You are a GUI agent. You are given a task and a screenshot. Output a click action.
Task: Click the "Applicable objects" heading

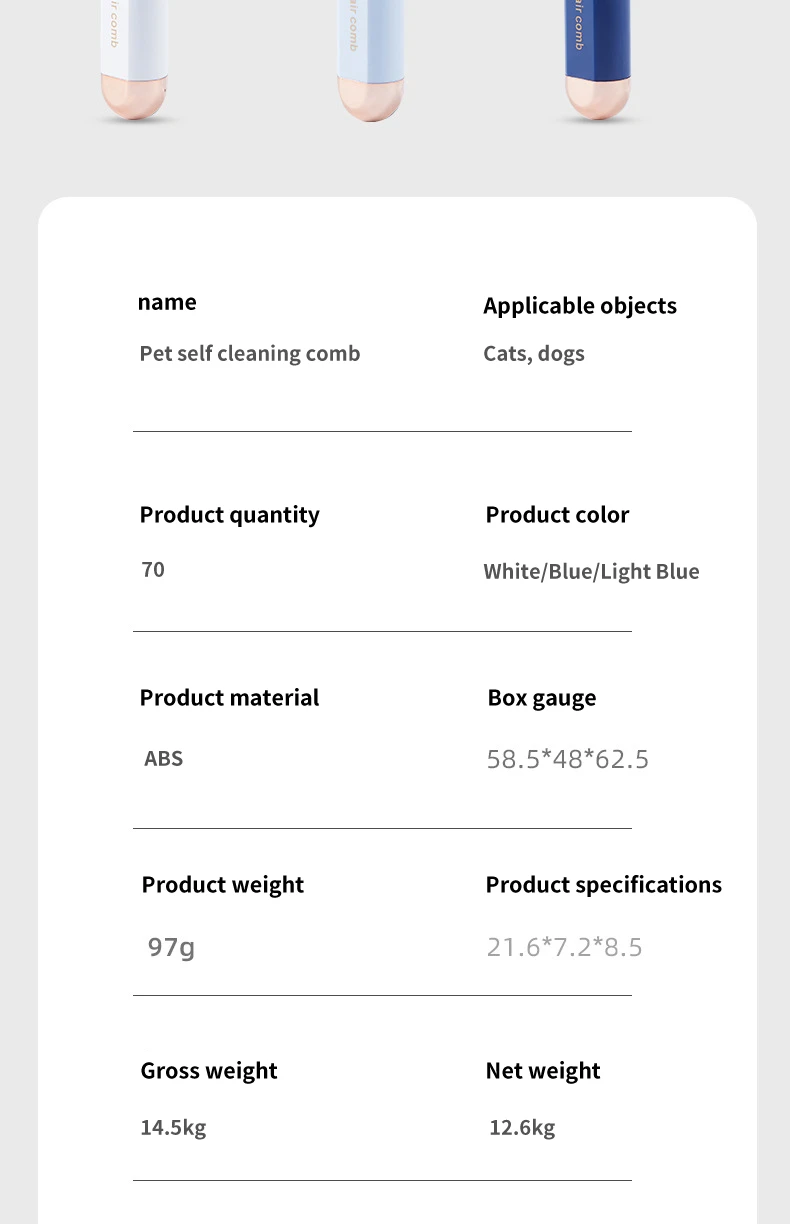pos(580,306)
